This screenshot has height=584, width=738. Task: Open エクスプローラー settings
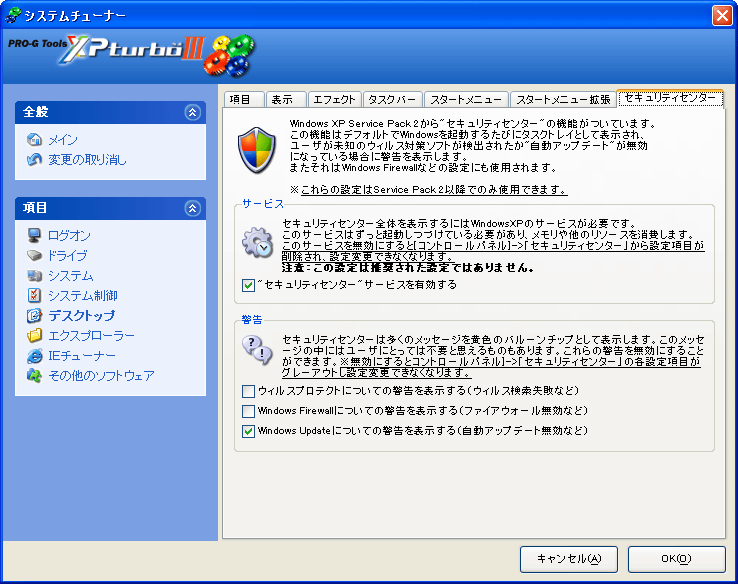click(x=91, y=336)
